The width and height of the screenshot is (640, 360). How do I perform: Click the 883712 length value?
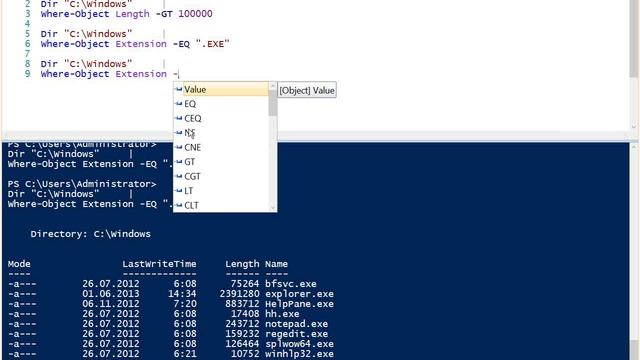click(x=242, y=304)
